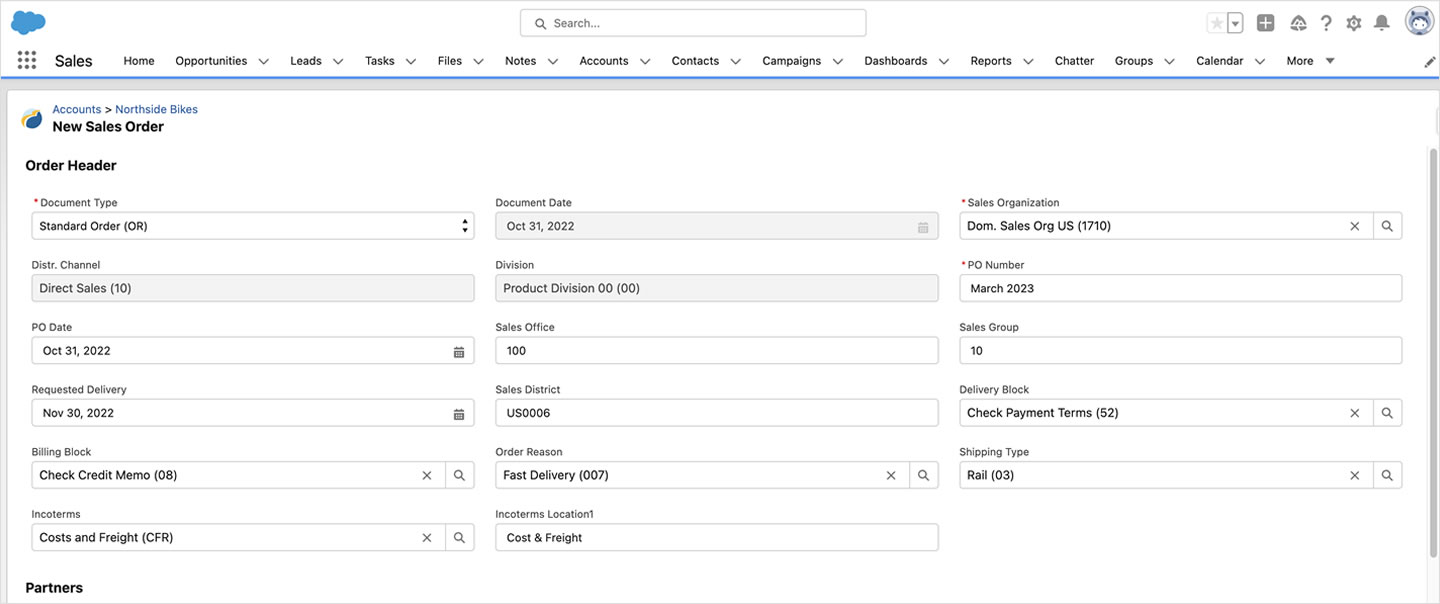Follow the Northside Bikes breadcrumb link
The height and width of the screenshot is (604, 1440).
156,109
